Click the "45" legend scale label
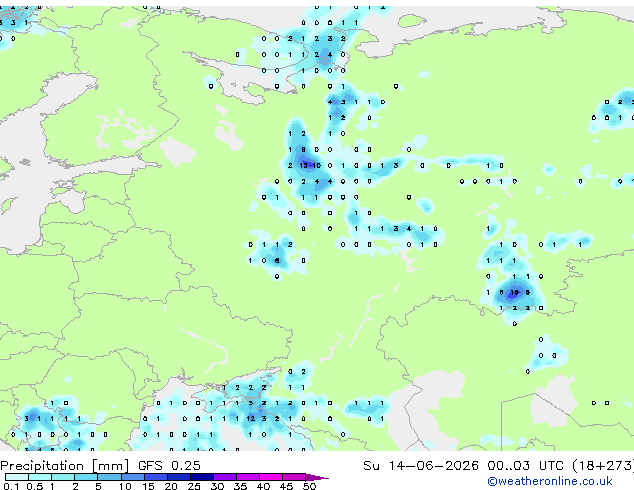The height and width of the screenshot is (490, 634). (286, 486)
